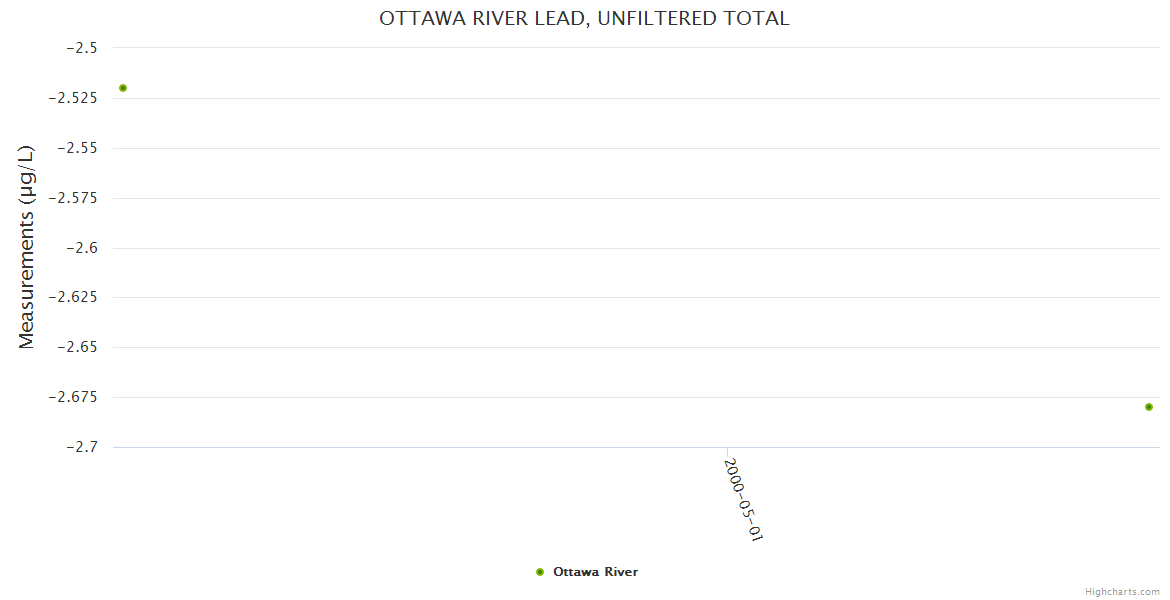Click the lower-right data point near -2.675
Viewport: 1170px width, 600px height.
click(1149, 407)
